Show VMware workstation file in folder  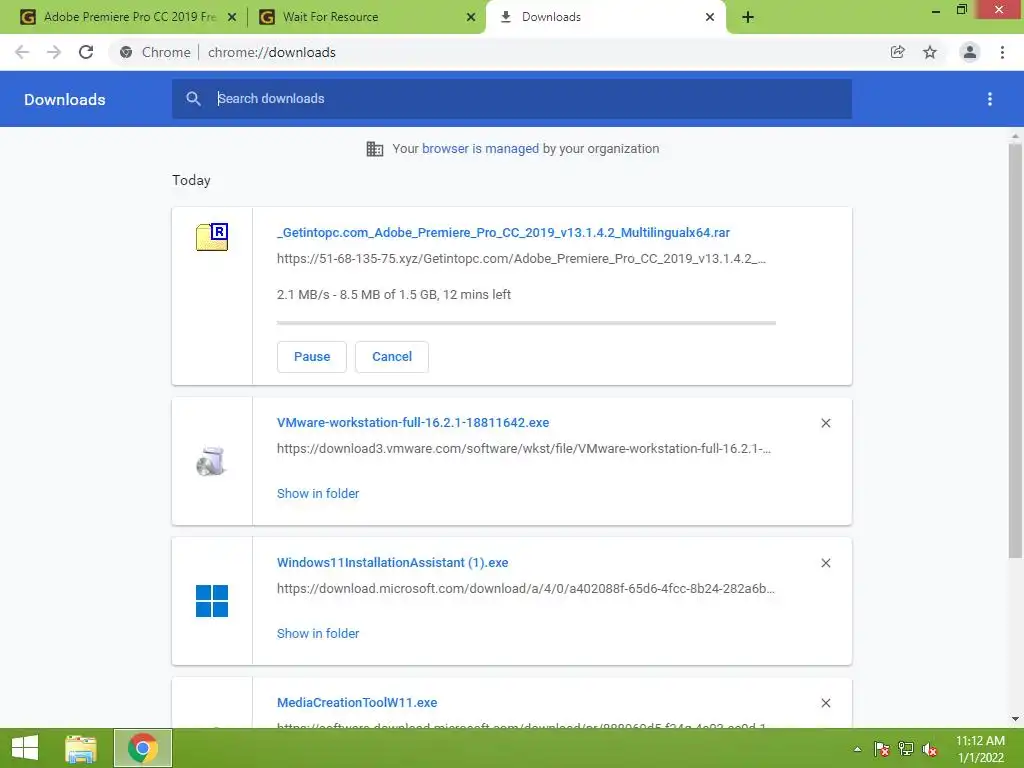[318, 494]
